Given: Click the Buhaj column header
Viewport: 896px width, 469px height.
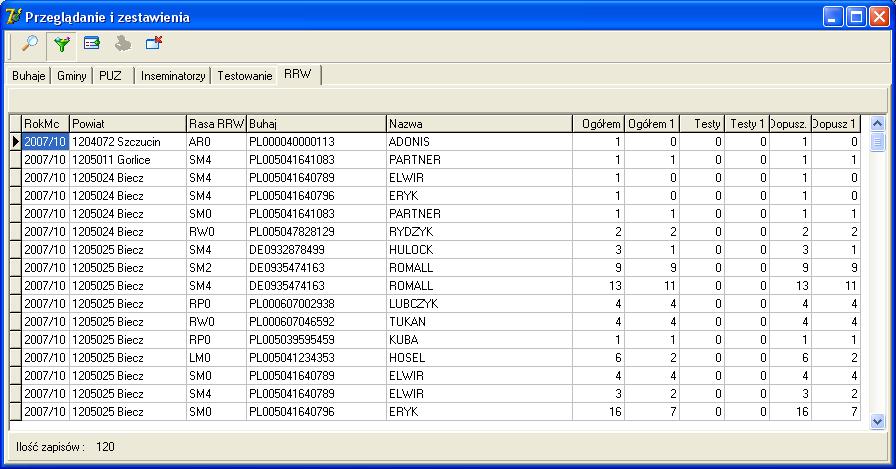Looking at the screenshot, I should [317, 124].
